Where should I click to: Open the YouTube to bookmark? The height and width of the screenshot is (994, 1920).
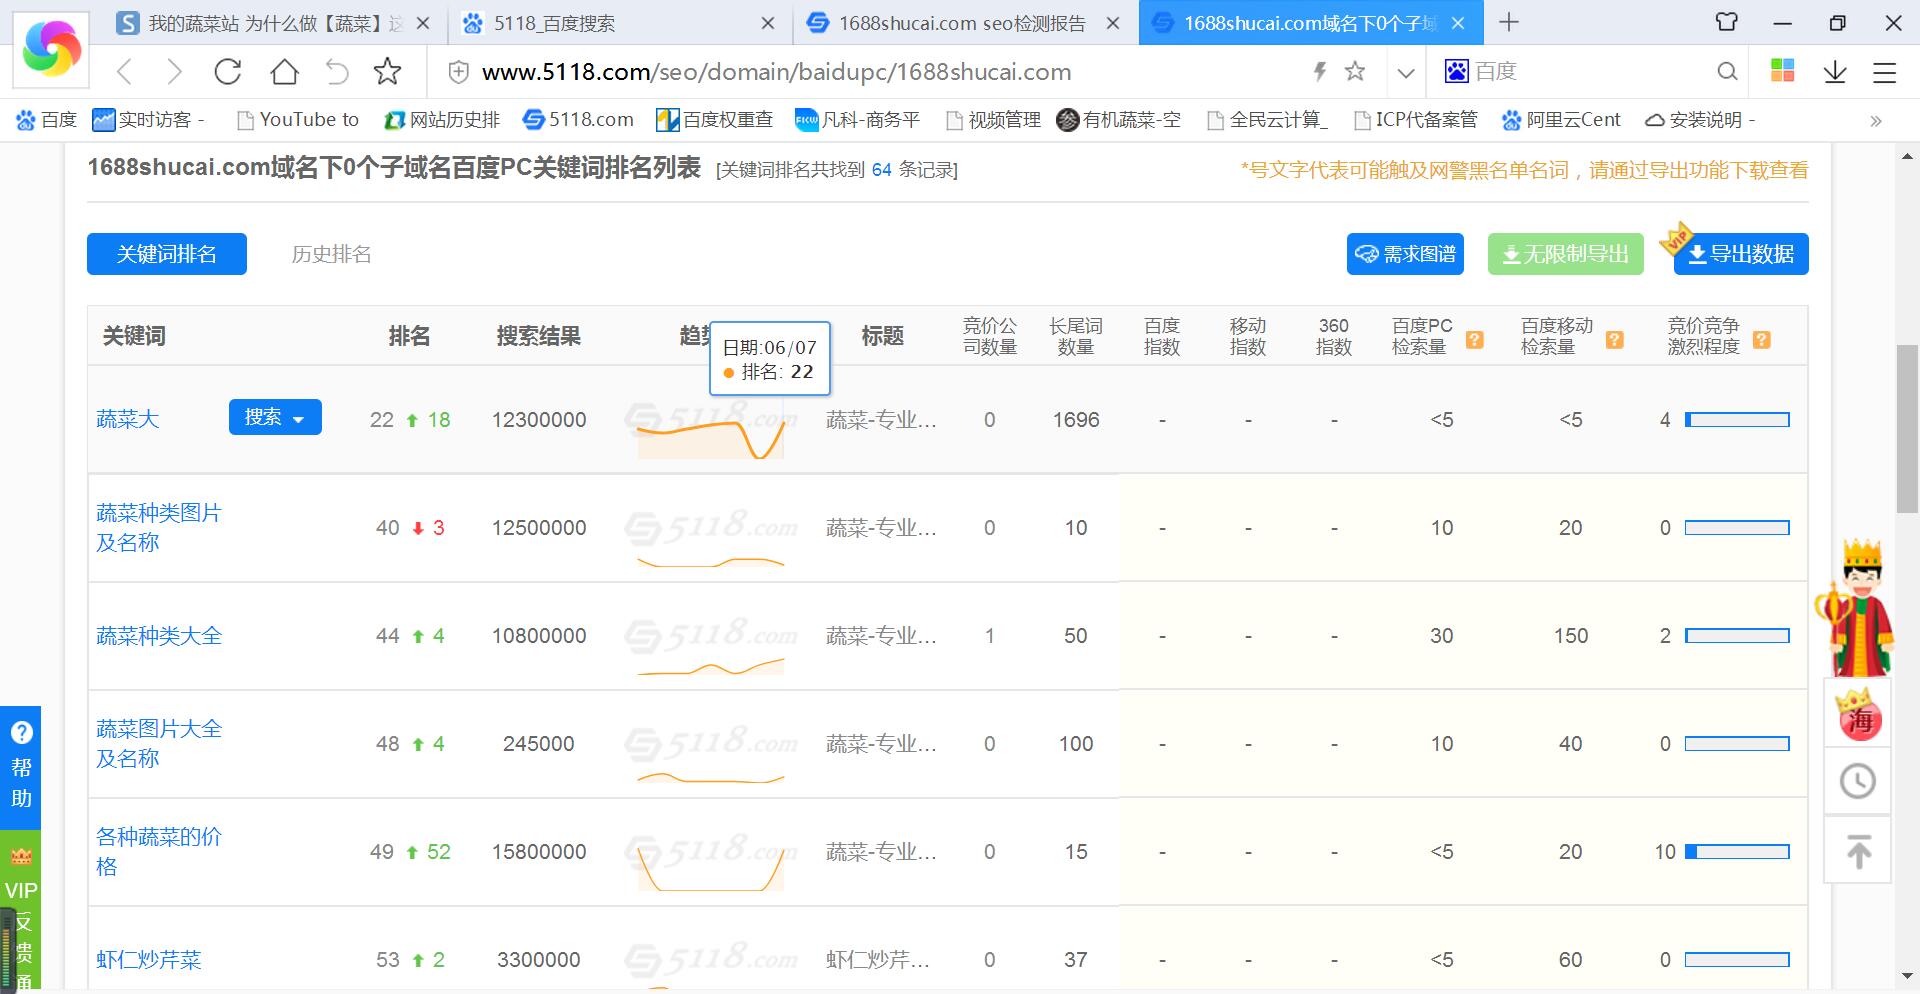[297, 120]
